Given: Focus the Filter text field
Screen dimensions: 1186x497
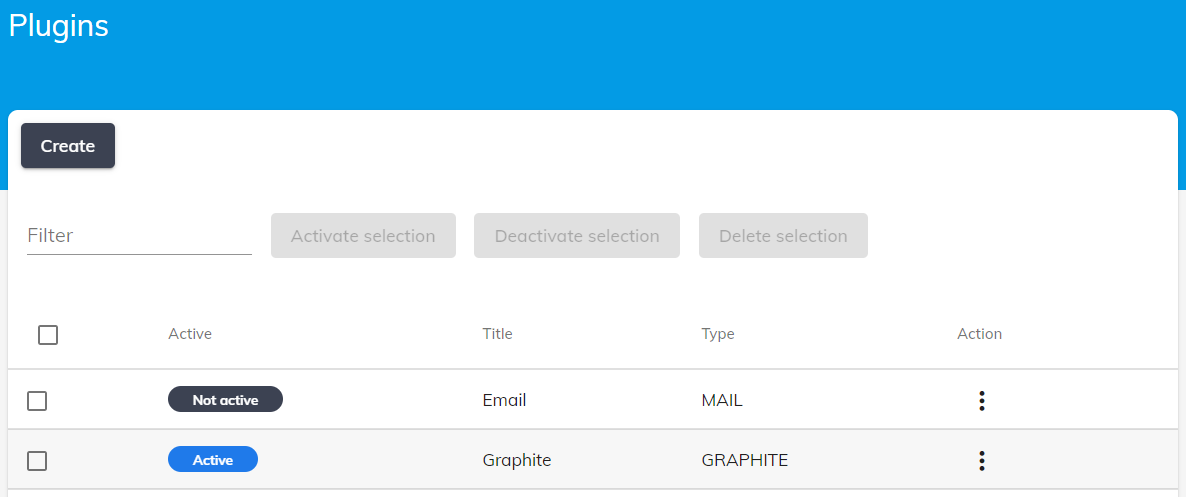Looking at the screenshot, I should coord(139,236).
